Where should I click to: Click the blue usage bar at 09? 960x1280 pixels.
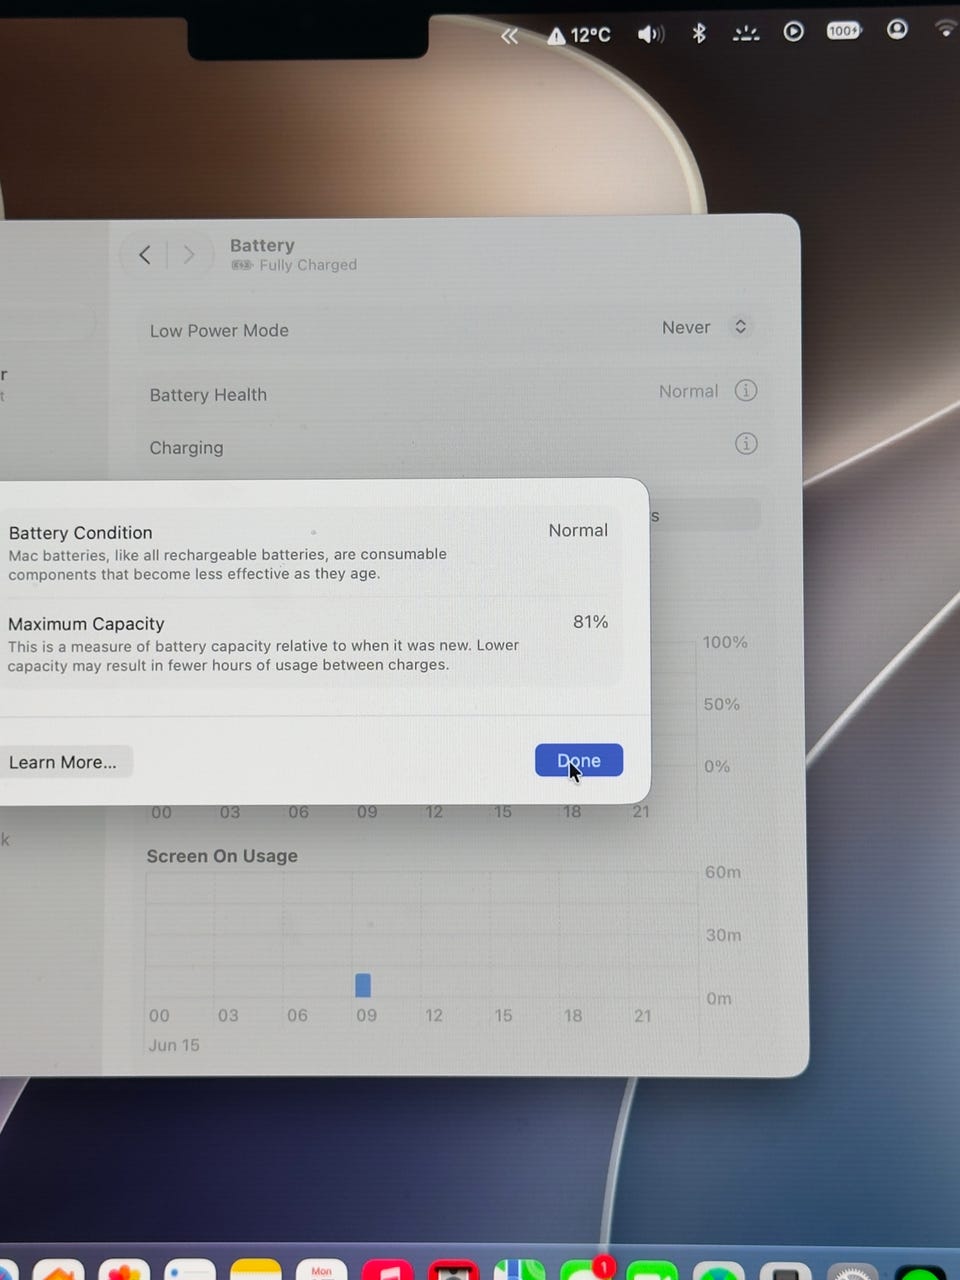coord(363,985)
